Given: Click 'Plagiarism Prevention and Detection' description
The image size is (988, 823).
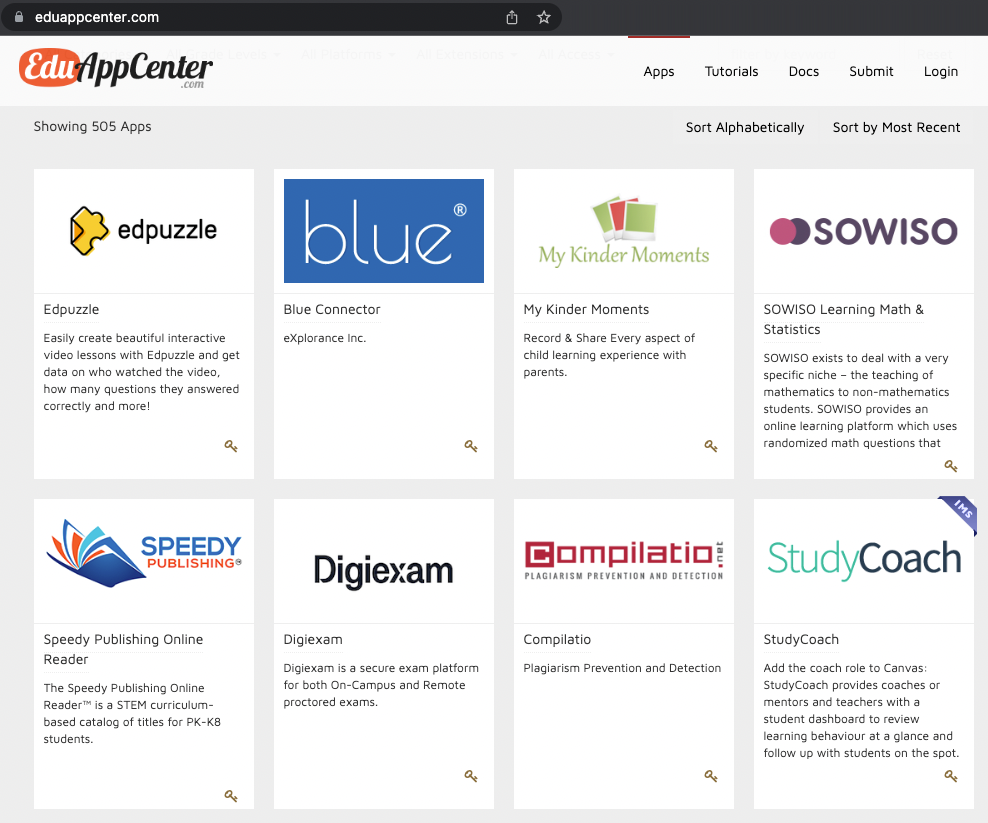Looking at the screenshot, I should [x=622, y=668].
